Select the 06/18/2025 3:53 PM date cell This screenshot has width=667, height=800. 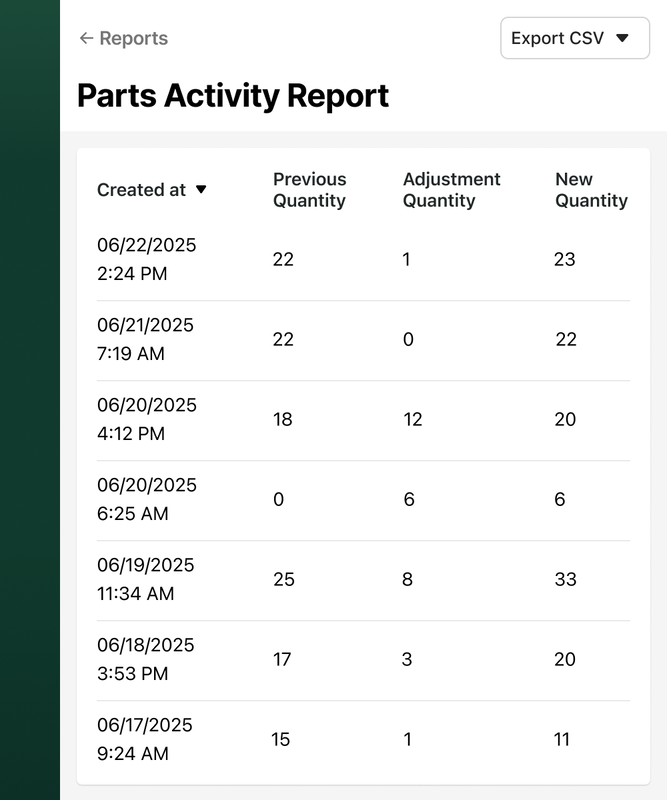pos(145,659)
